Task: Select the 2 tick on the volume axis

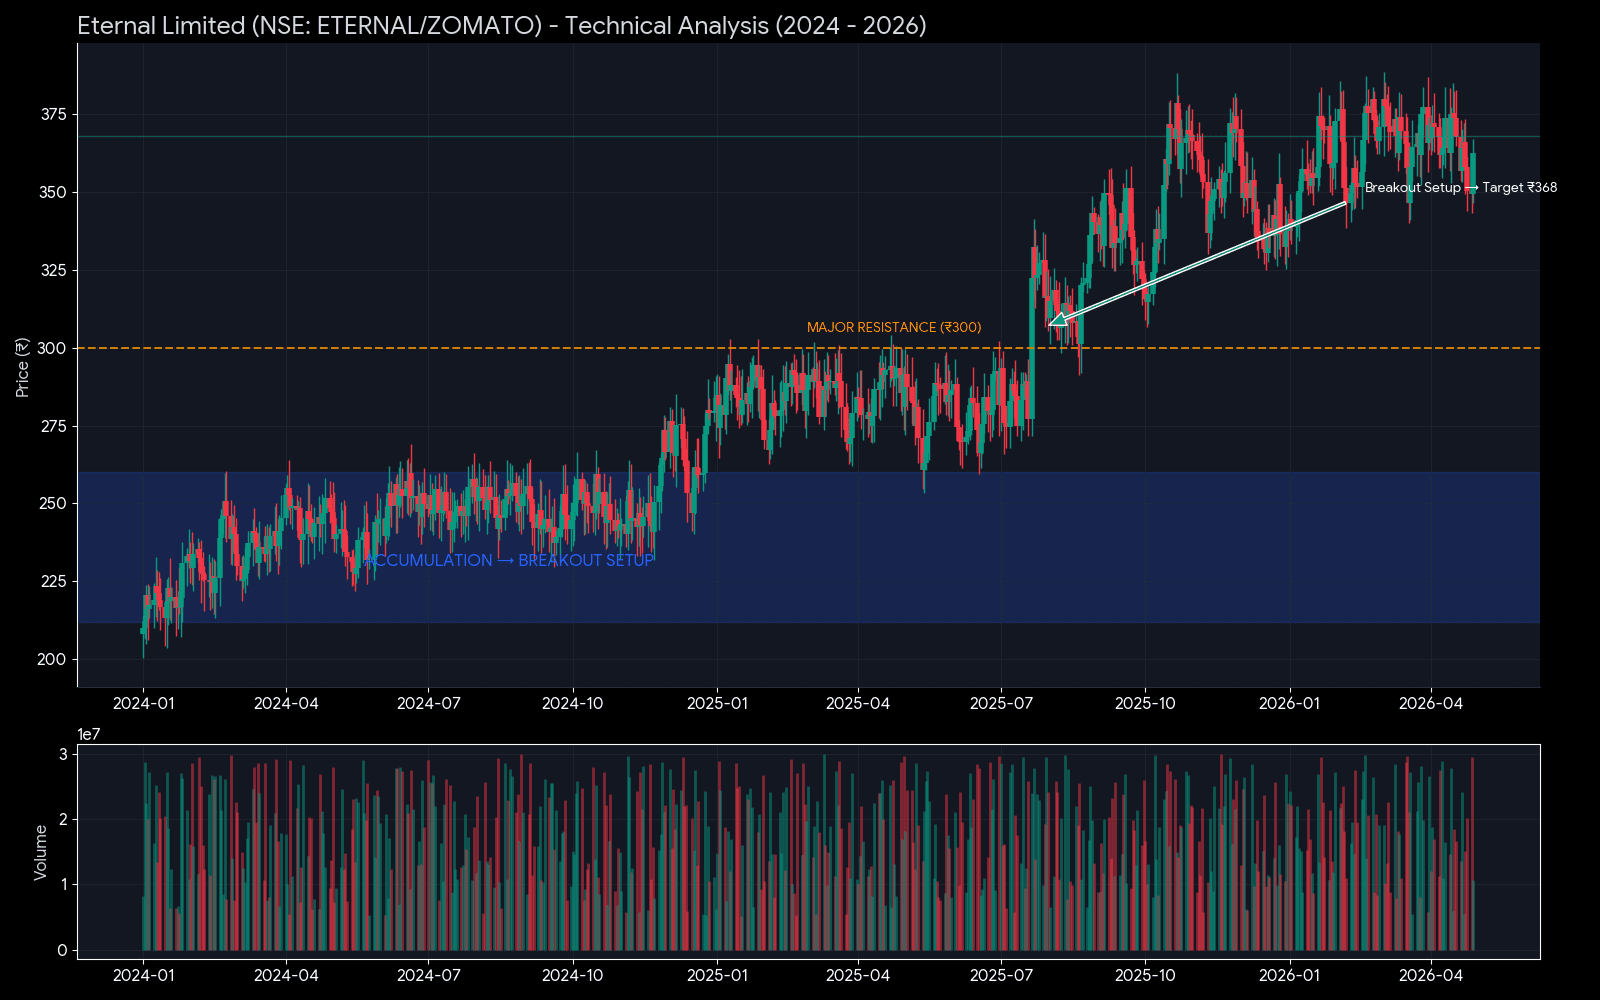Action: [x=63, y=820]
